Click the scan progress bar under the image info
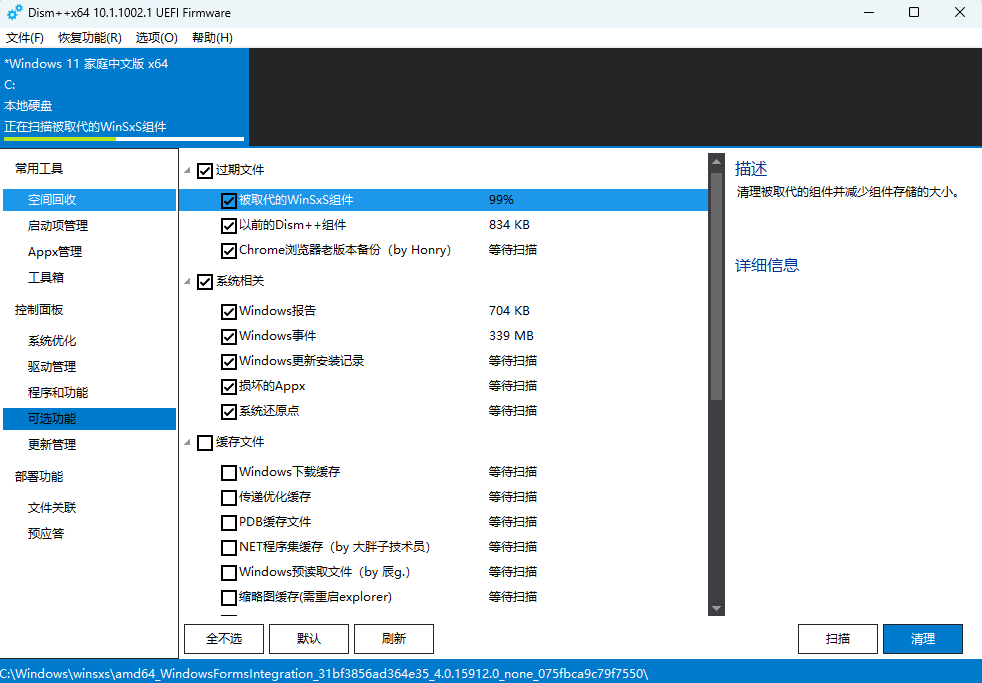Image resolution: width=982 pixels, height=683 pixels. pos(124,139)
